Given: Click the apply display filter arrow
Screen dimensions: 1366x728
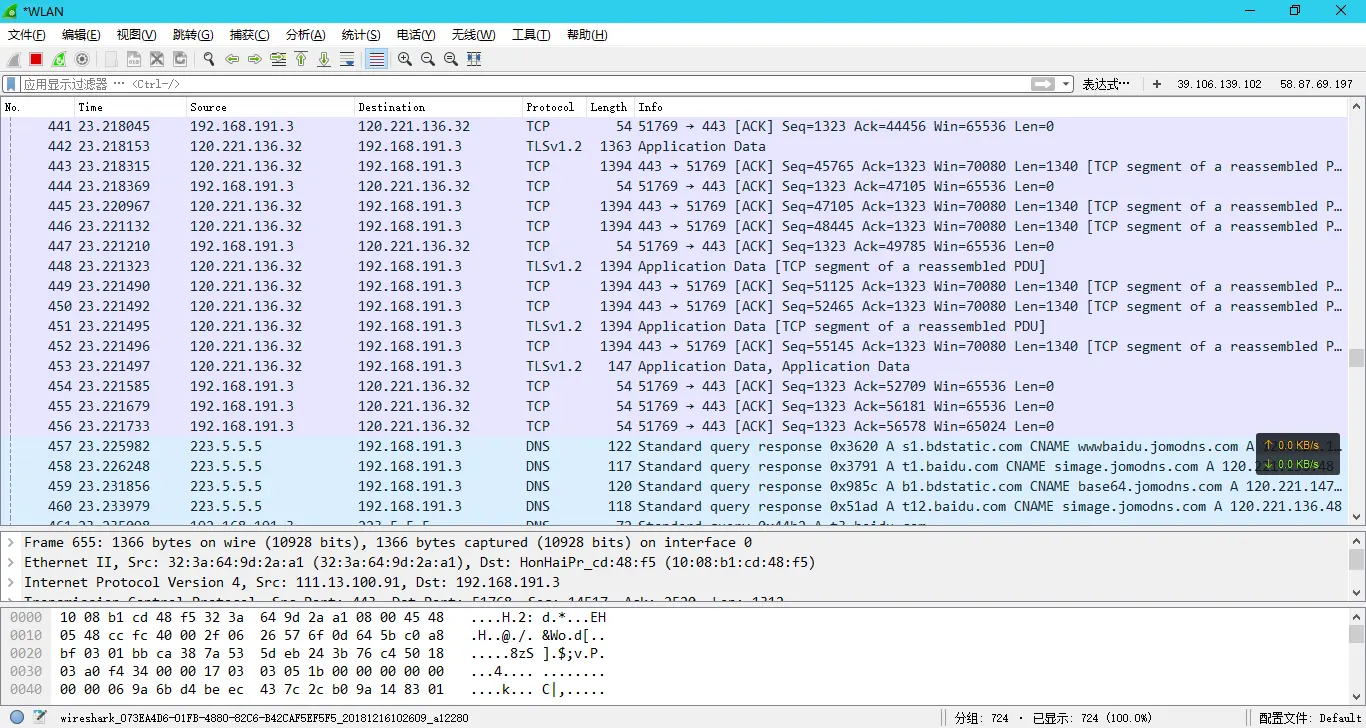Looking at the screenshot, I should (x=1043, y=84).
